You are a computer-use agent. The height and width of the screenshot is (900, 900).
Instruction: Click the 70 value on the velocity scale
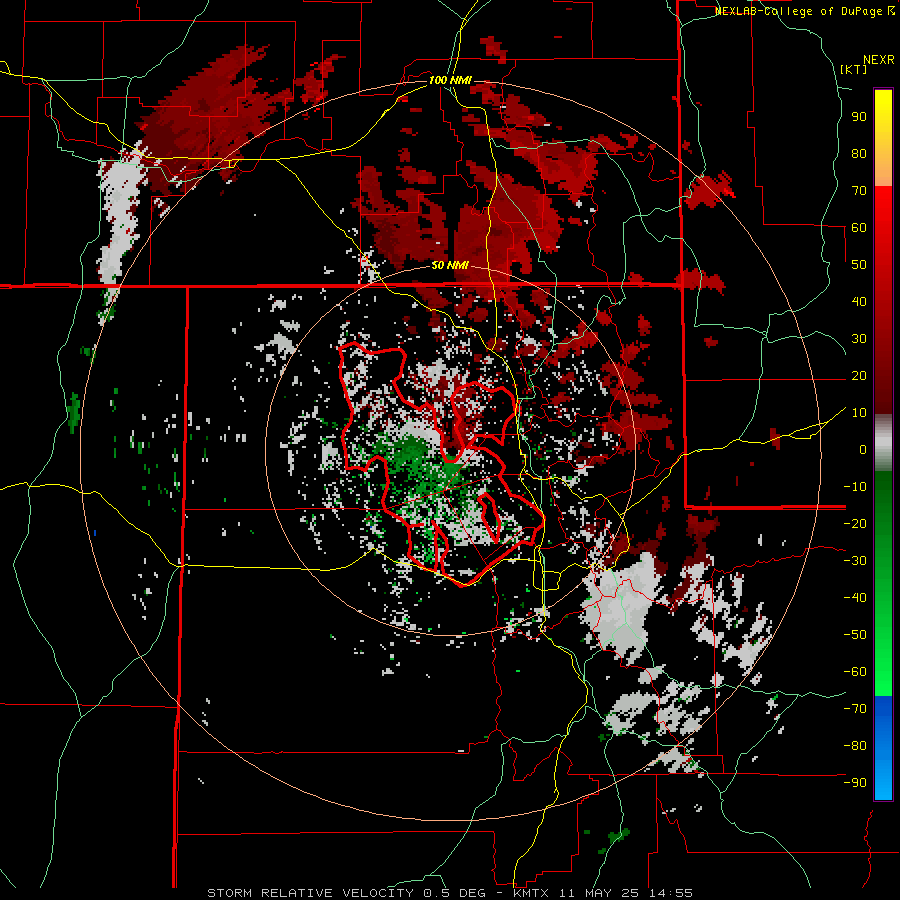tap(859, 191)
